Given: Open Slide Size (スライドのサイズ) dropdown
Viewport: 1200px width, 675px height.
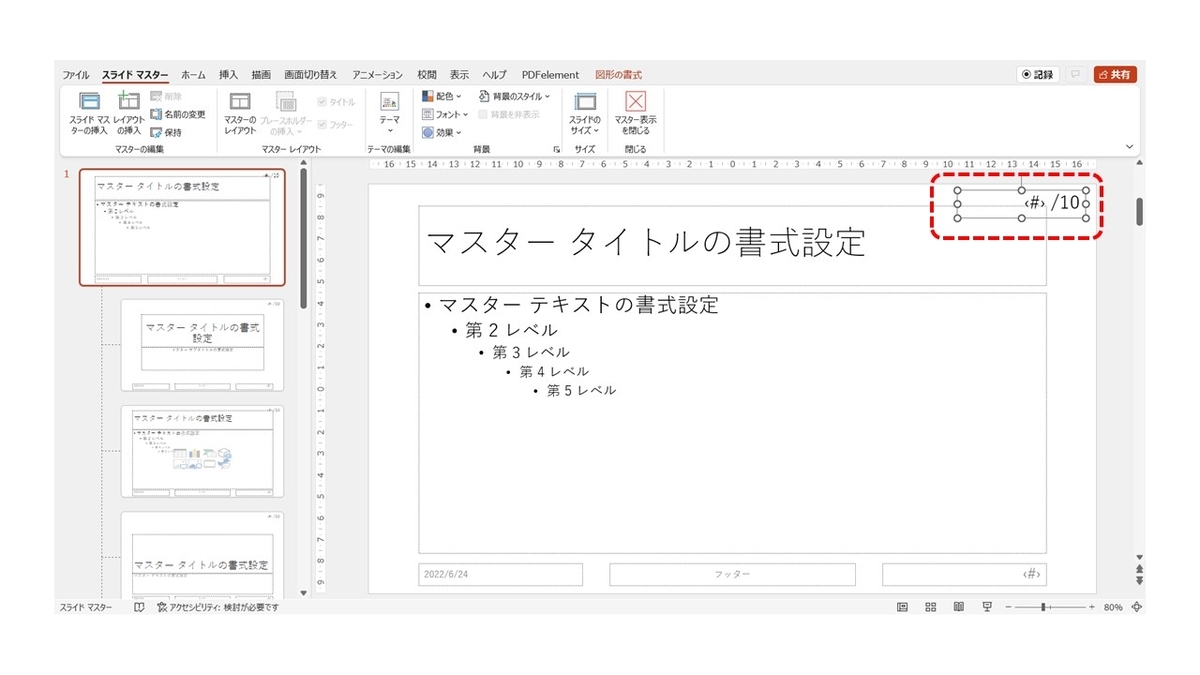Looking at the screenshot, I should (x=585, y=112).
